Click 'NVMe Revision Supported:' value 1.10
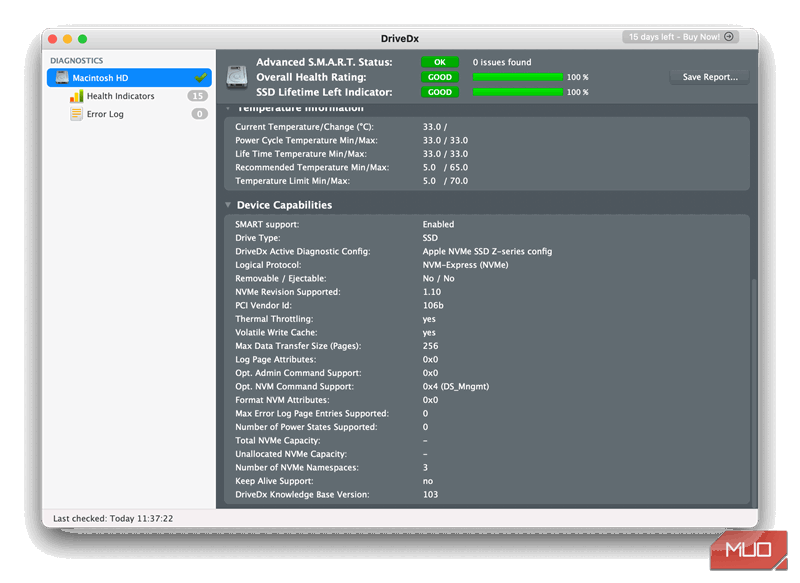This screenshot has width=800, height=583. pos(432,292)
